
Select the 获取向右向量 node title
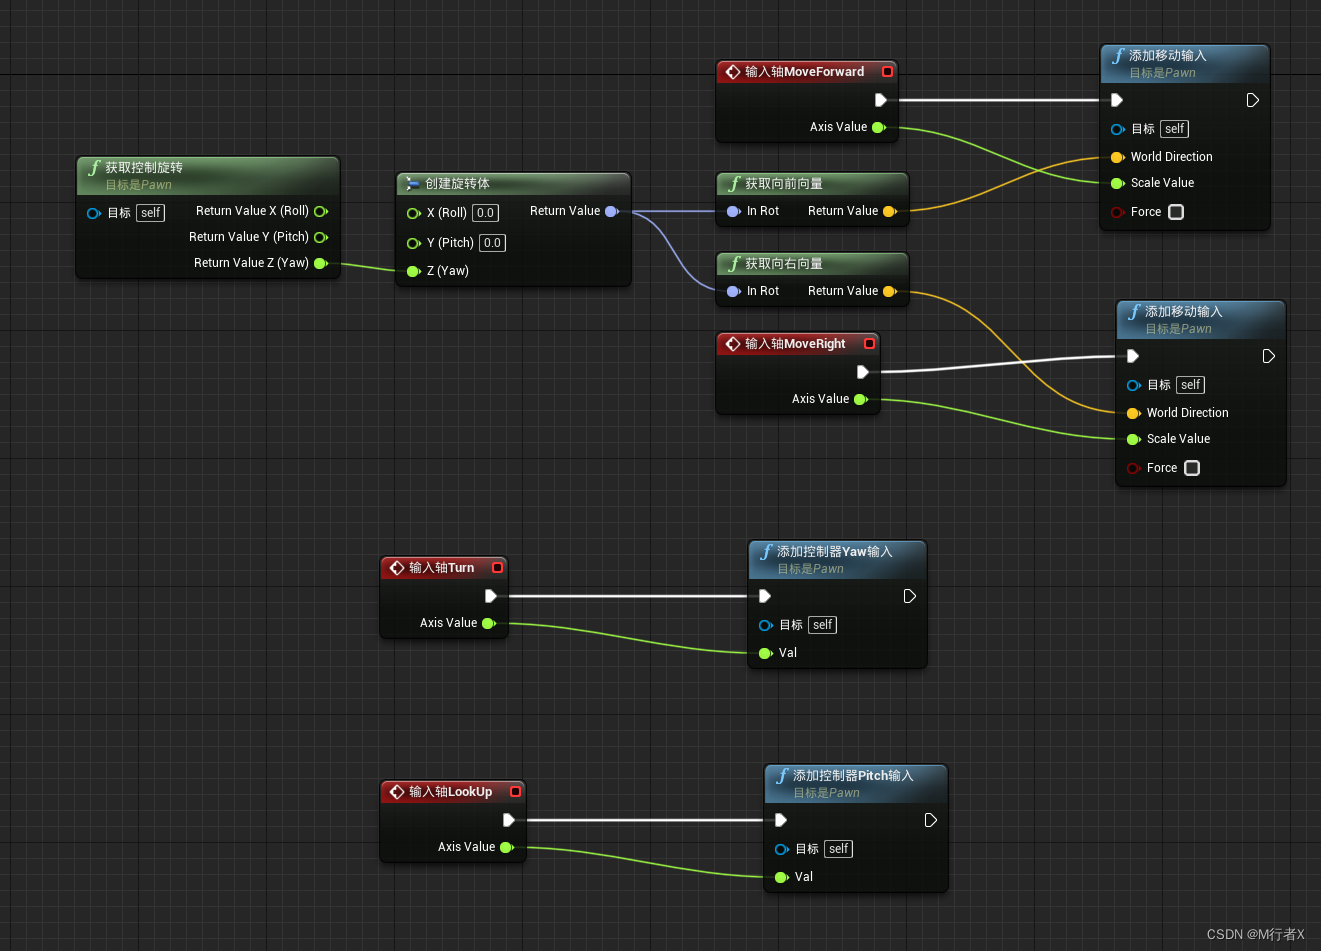click(x=784, y=264)
